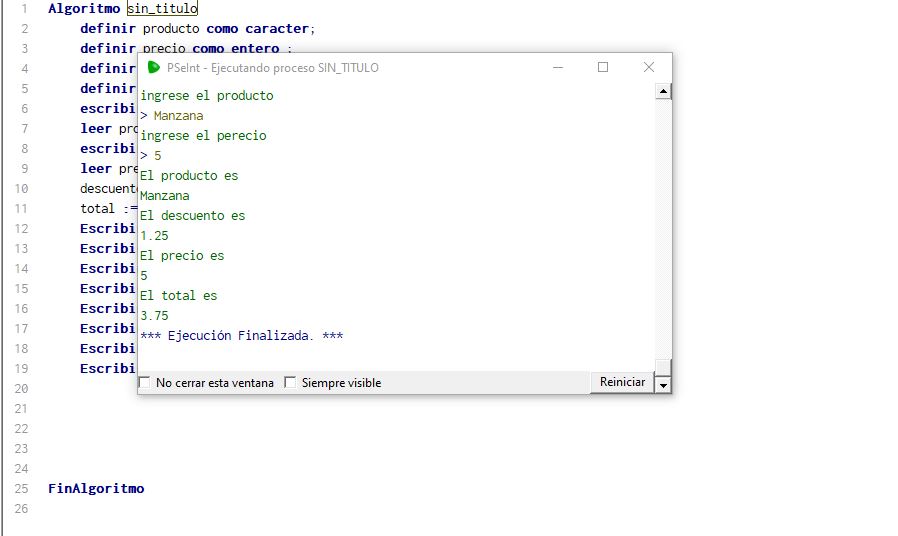The height and width of the screenshot is (536, 898).
Task: Maximize the PSeInt execution window
Action: (x=603, y=67)
